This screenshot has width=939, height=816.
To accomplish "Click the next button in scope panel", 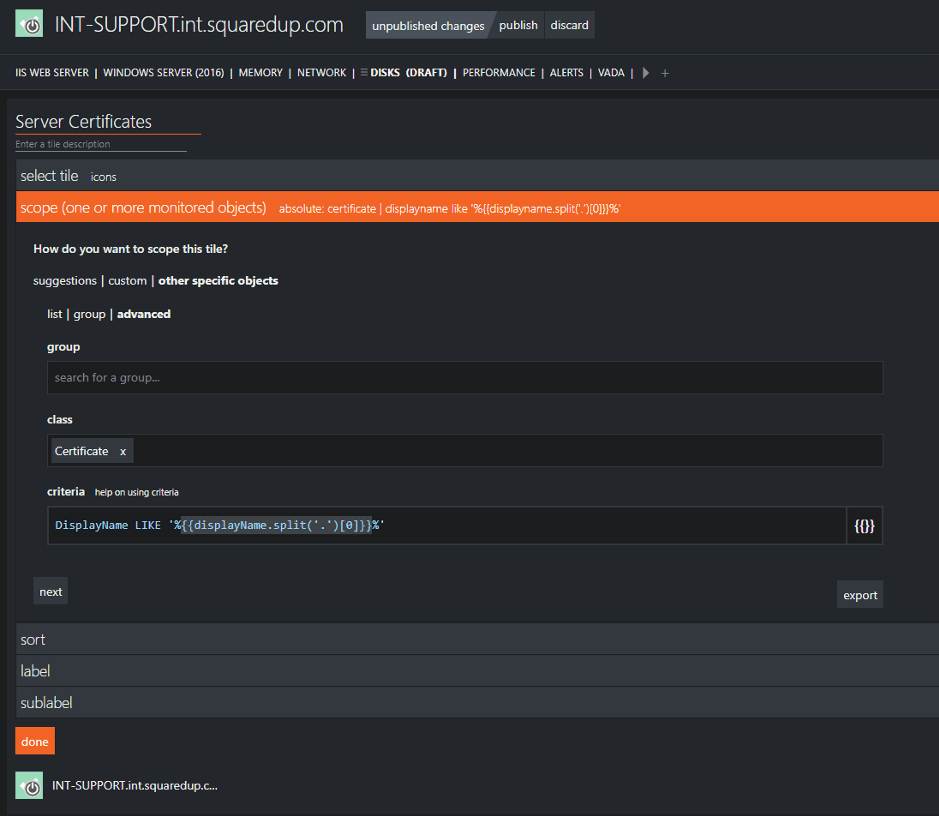I will 50,591.
